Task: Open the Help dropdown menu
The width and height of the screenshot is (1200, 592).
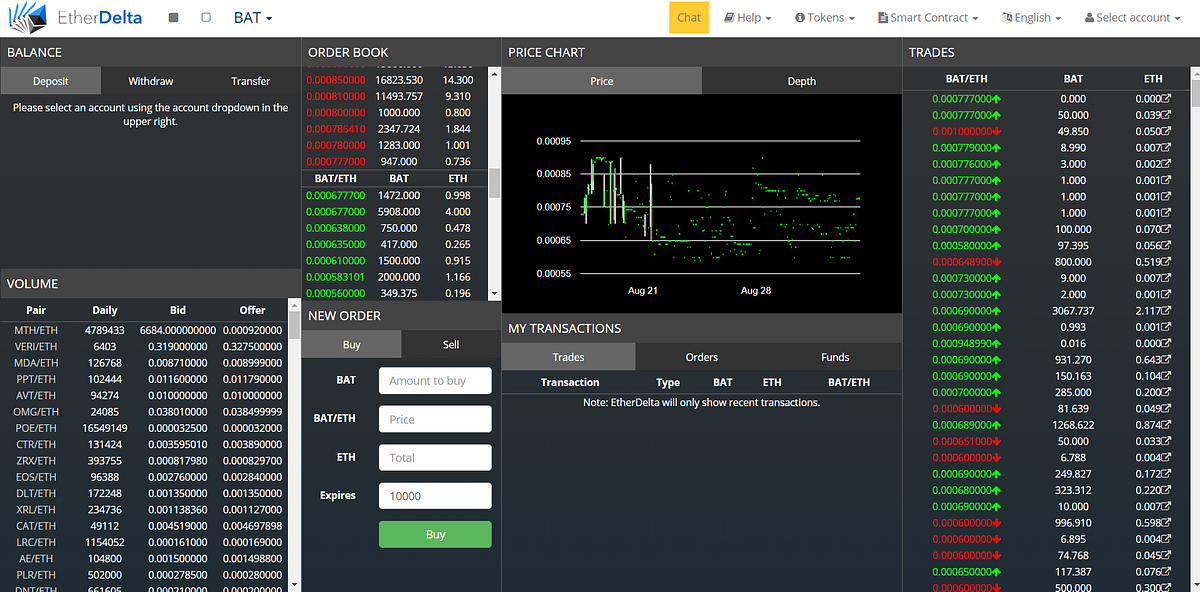Action: point(748,17)
